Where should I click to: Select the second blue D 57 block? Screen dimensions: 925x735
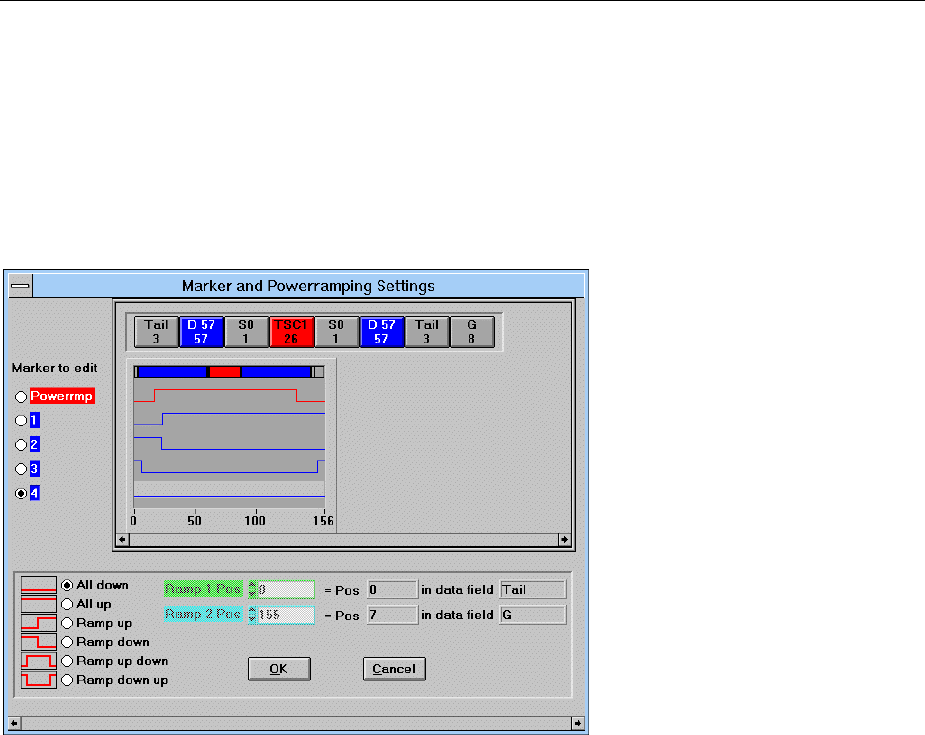[x=382, y=332]
